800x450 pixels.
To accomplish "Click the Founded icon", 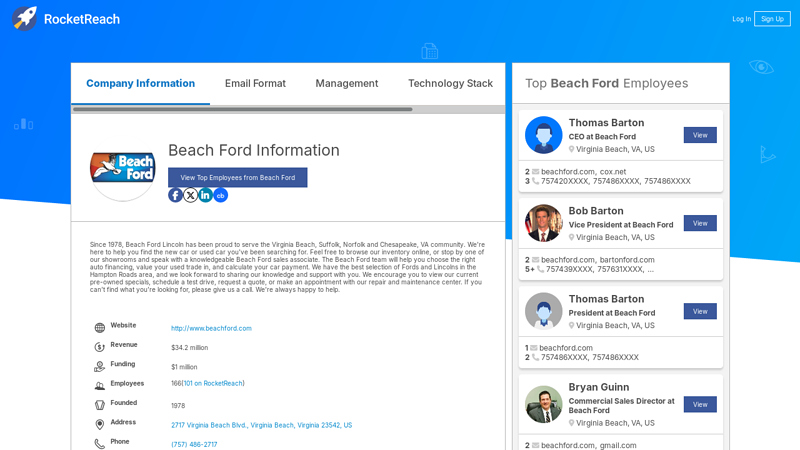I will pos(99,405).
